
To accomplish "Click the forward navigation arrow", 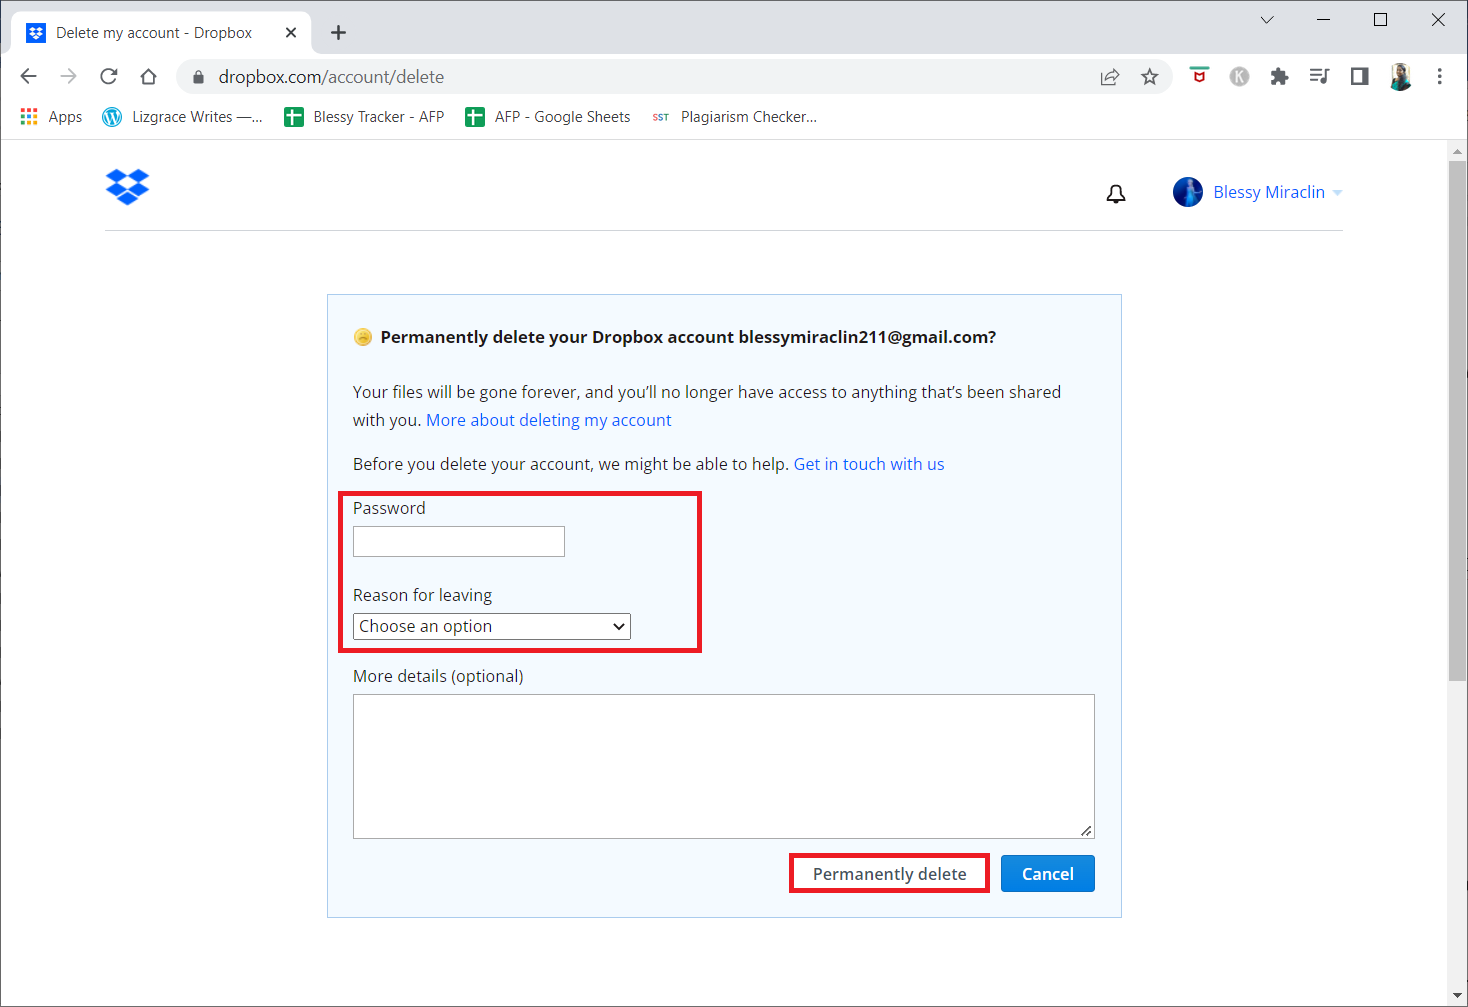I will pyautogui.click(x=69, y=77).
